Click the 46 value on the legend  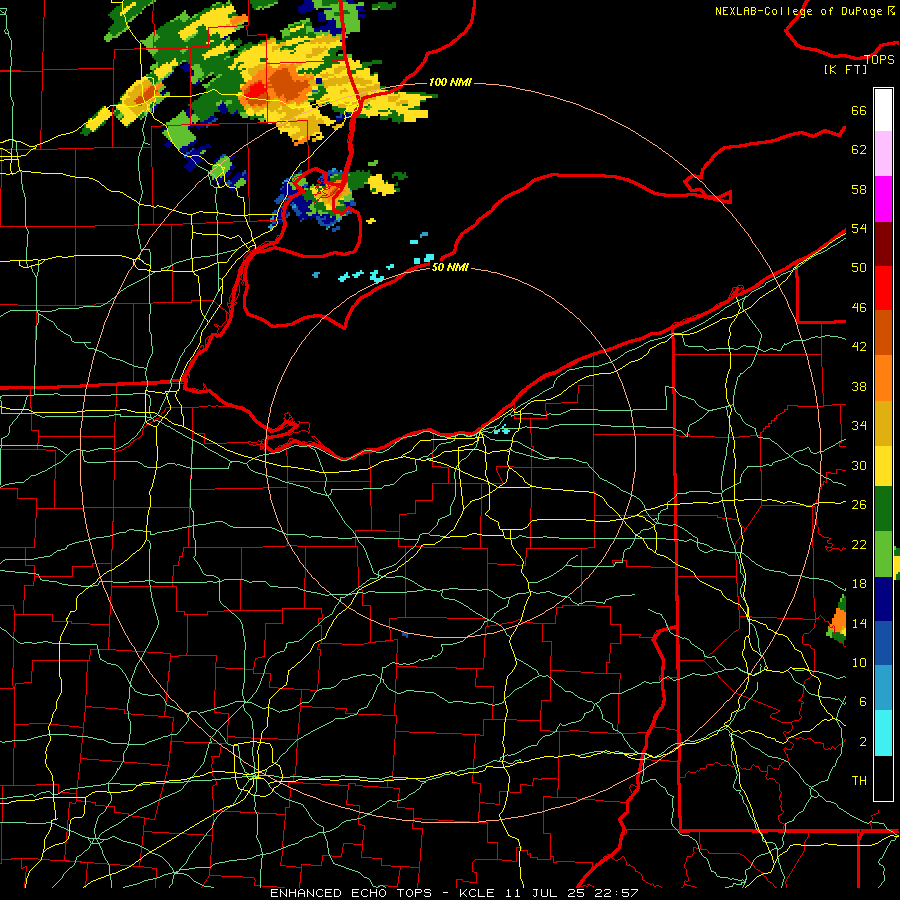(859, 308)
